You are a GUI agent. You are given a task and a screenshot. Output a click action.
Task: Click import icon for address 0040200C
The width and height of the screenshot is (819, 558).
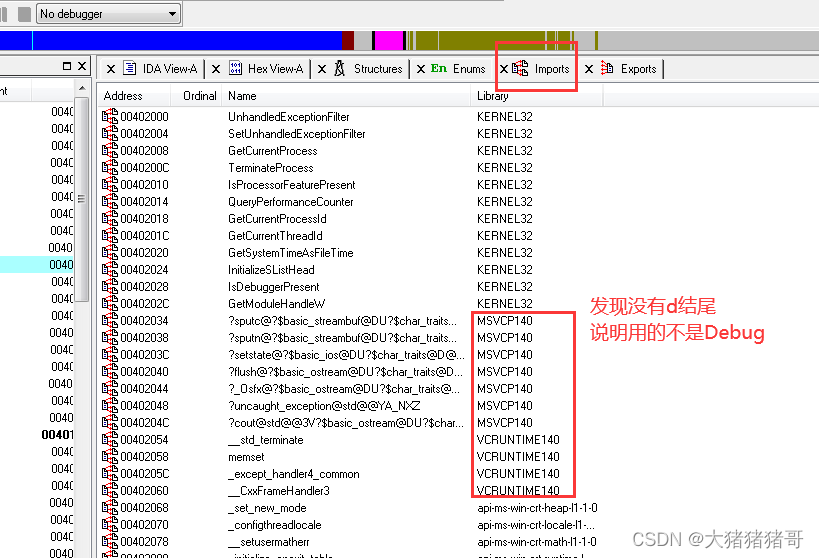pos(110,167)
